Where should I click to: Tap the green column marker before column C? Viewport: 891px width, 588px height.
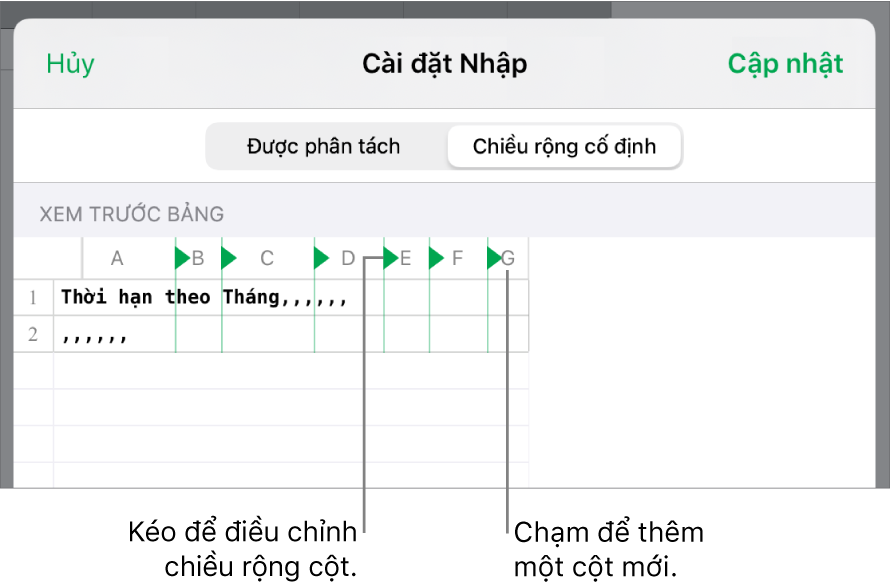228,258
